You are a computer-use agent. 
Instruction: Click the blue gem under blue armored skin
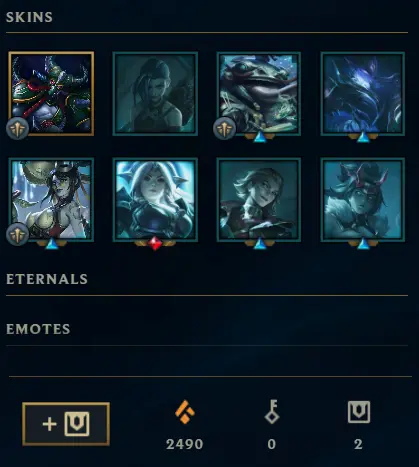[363, 137]
